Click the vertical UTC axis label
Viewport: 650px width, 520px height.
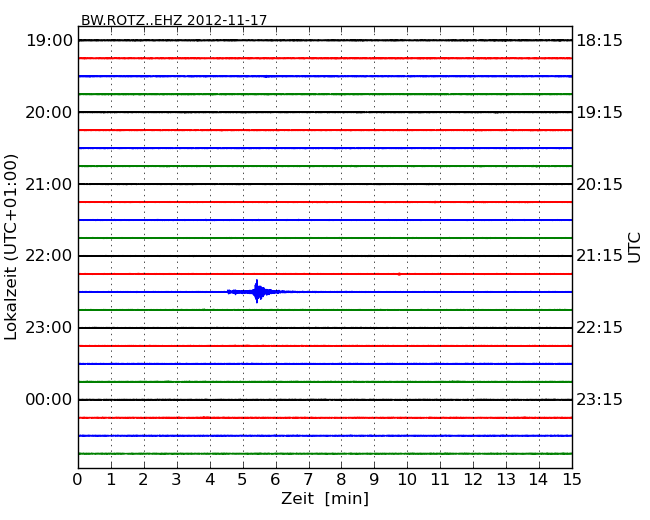(x=634, y=248)
